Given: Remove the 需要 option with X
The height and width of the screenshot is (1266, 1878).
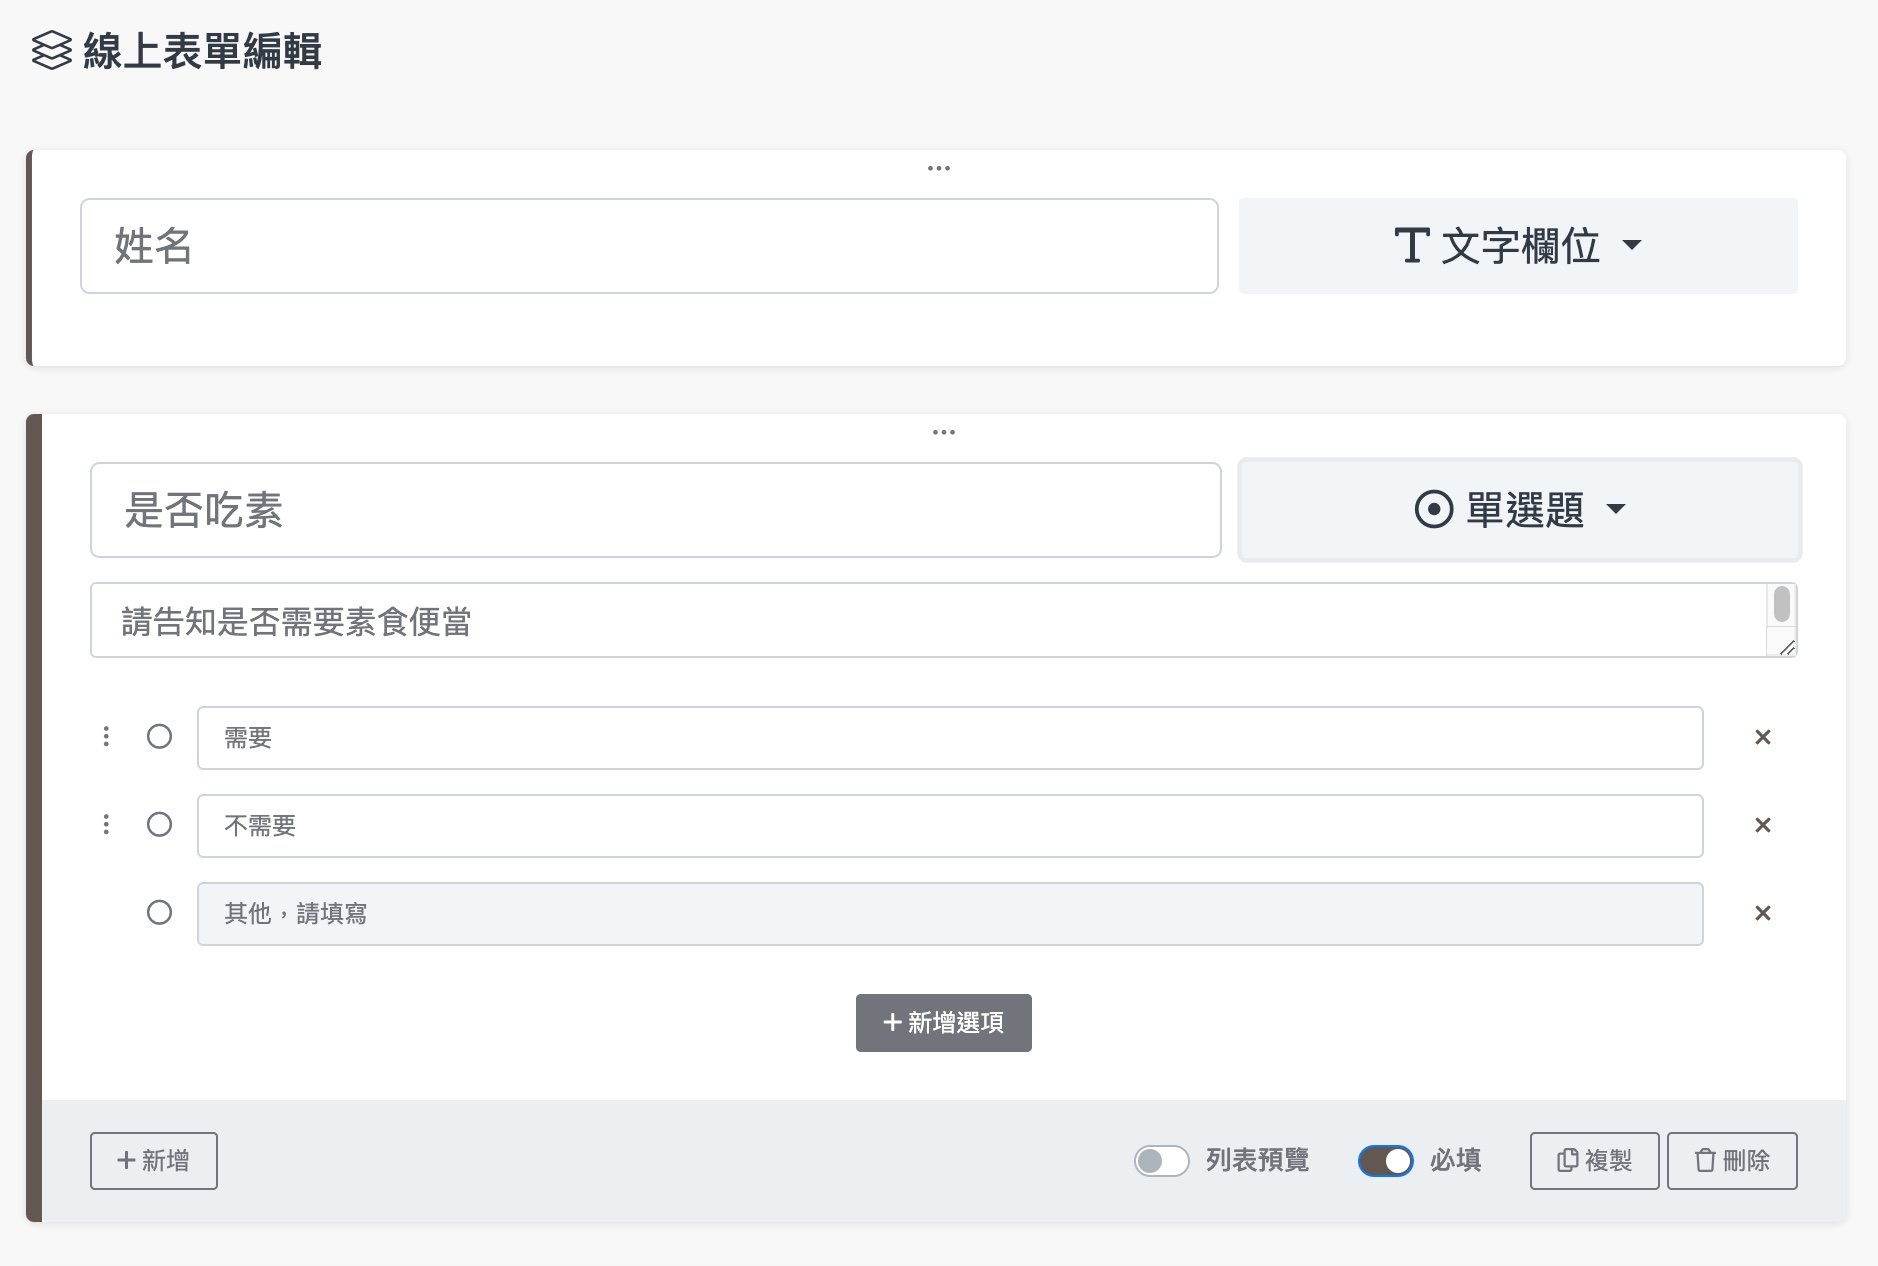Looking at the screenshot, I should tap(1762, 737).
